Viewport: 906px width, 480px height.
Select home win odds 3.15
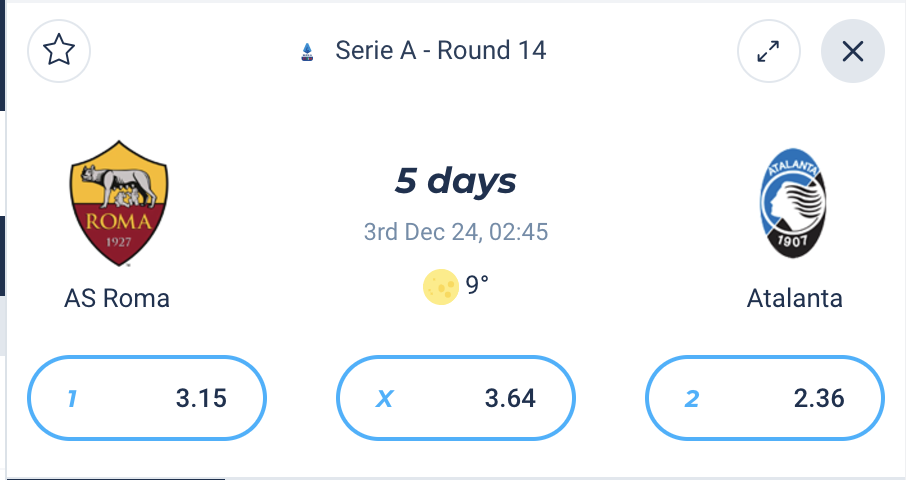coord(147,398)
